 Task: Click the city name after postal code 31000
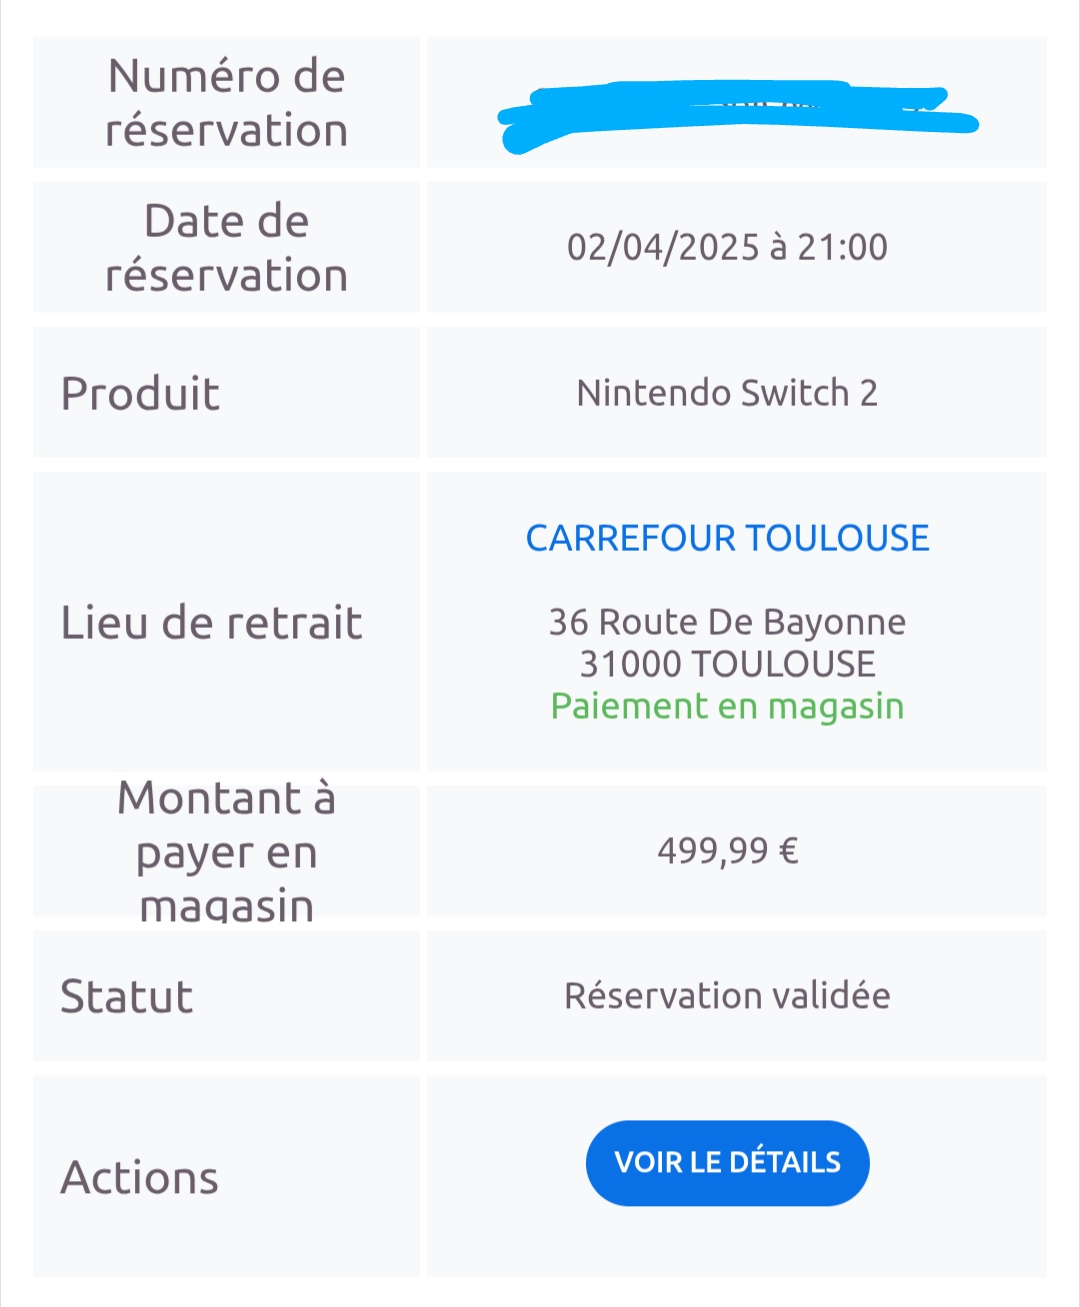(783, 664)
